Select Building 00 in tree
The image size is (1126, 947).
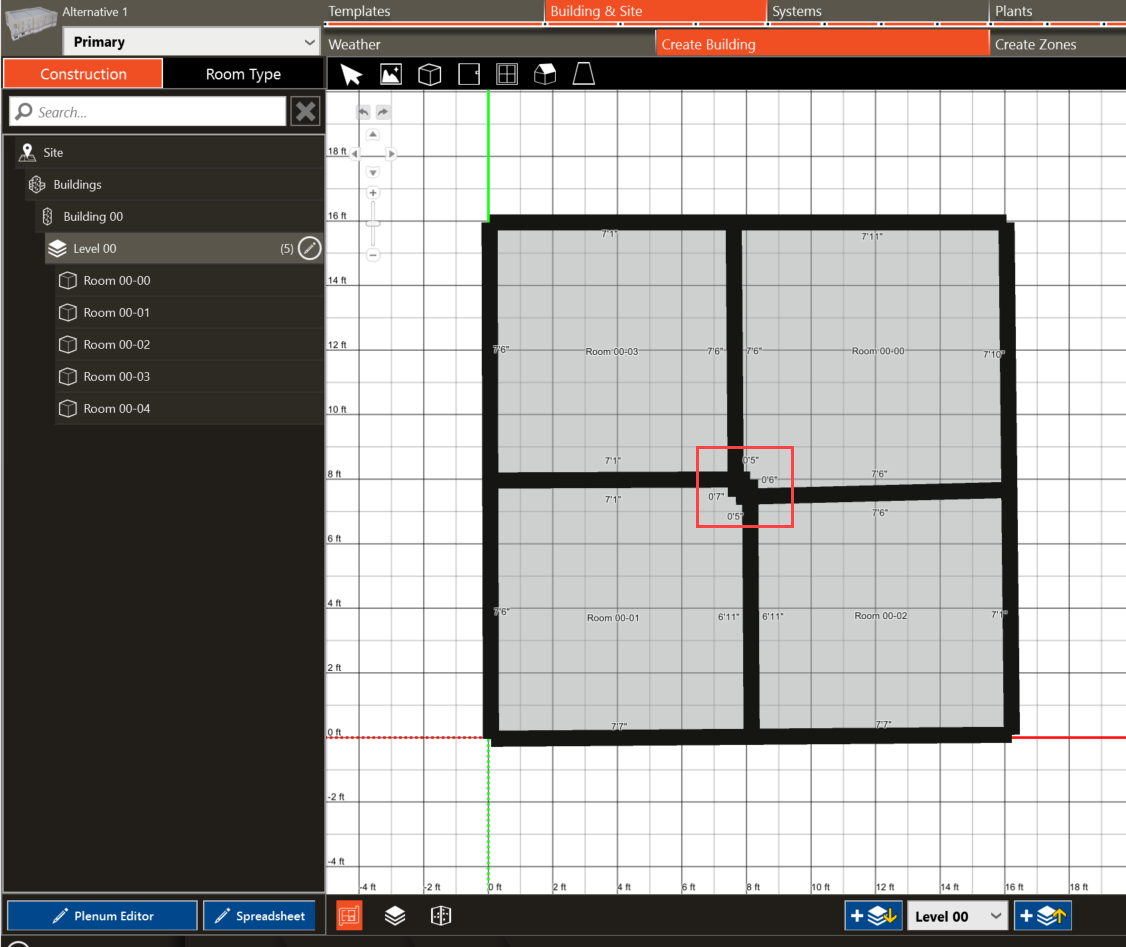180,216
